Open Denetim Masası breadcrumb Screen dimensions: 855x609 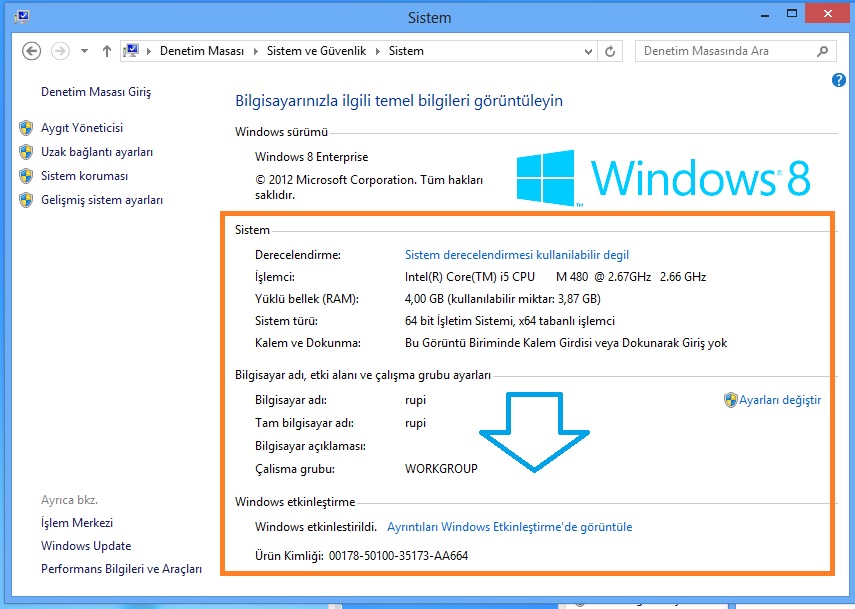pyautogui.click(x=202, y=51)
